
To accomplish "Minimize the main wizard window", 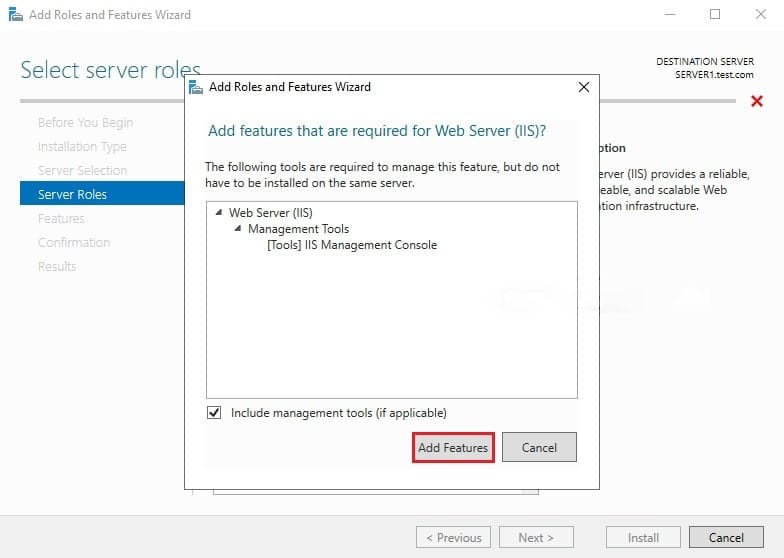I will click(x=670, y=14).
